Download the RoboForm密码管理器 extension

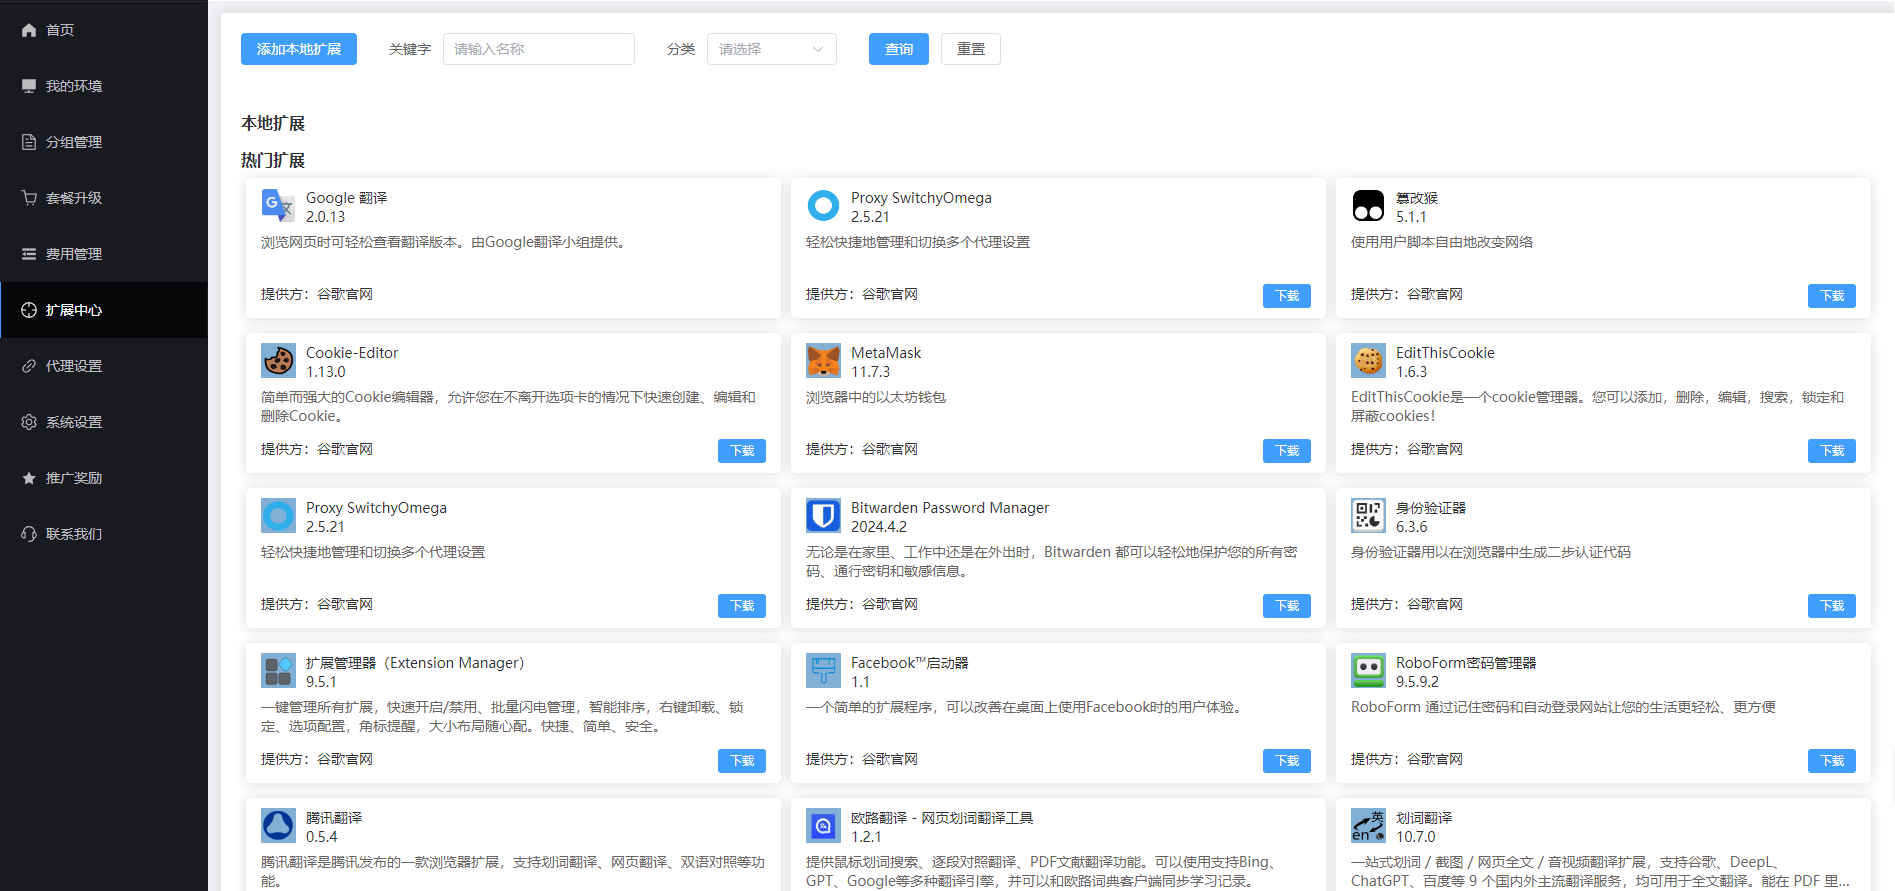click(1831, 761)
